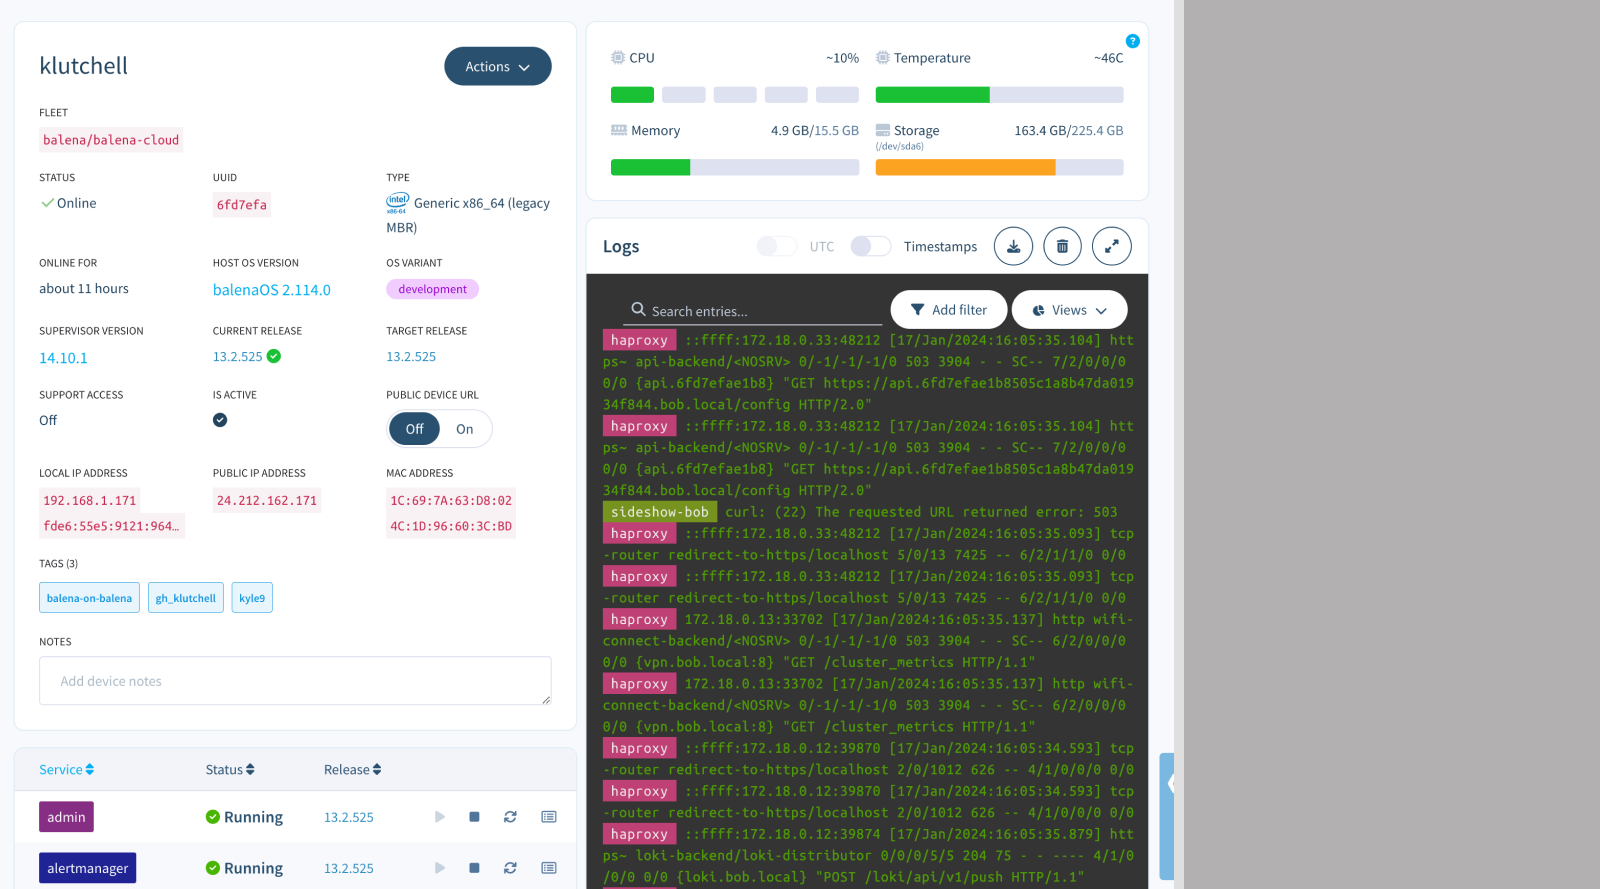Click the Temperature progress bar
The height and width of the screenshot is (889, 1600).
[x=999, y=95]
